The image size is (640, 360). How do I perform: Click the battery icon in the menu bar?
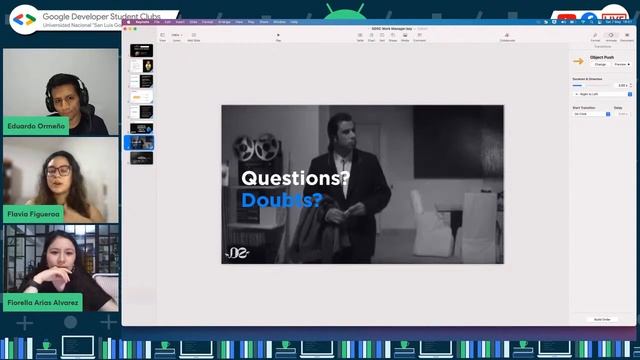point(572,22)
